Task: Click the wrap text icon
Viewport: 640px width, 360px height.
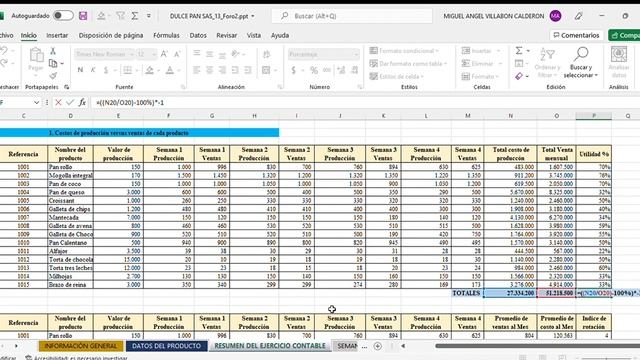Action: coord(266,54)
